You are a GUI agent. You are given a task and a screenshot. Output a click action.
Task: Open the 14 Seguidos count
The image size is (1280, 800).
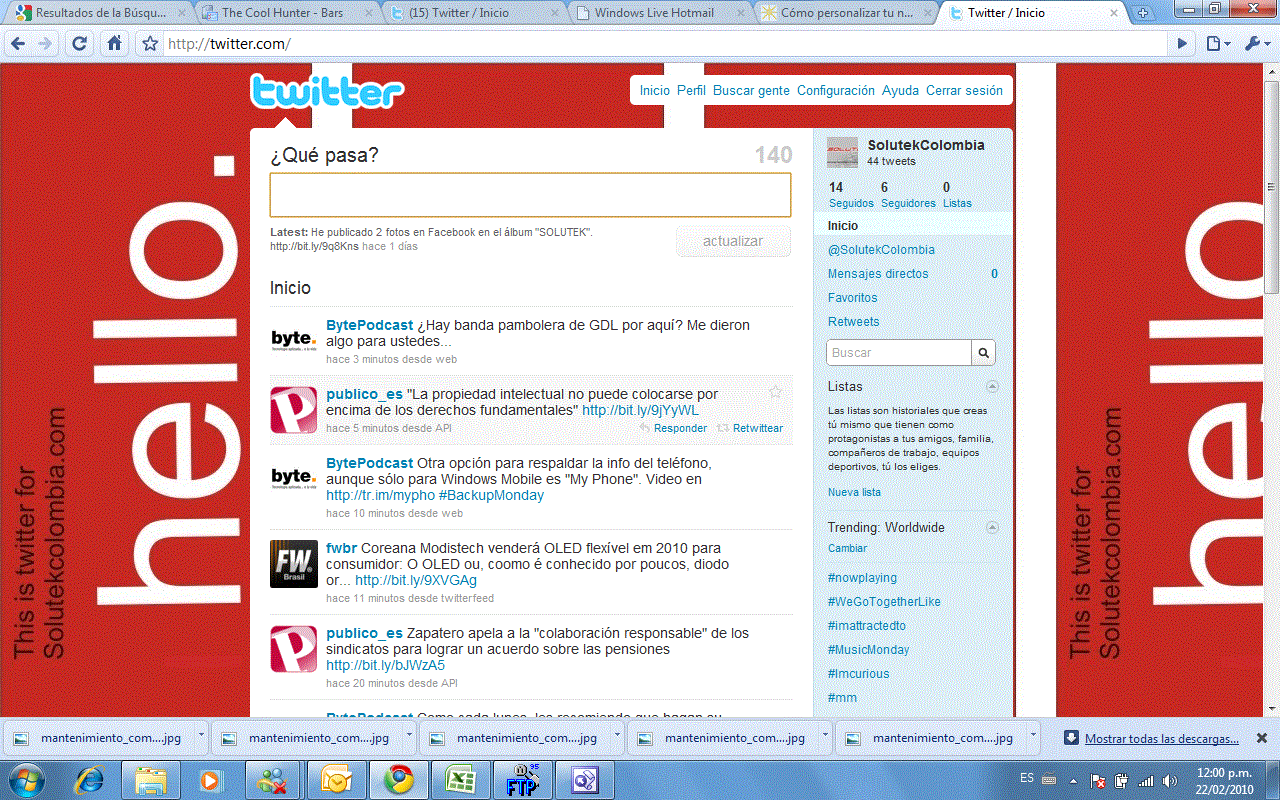(x=851, y=195)
